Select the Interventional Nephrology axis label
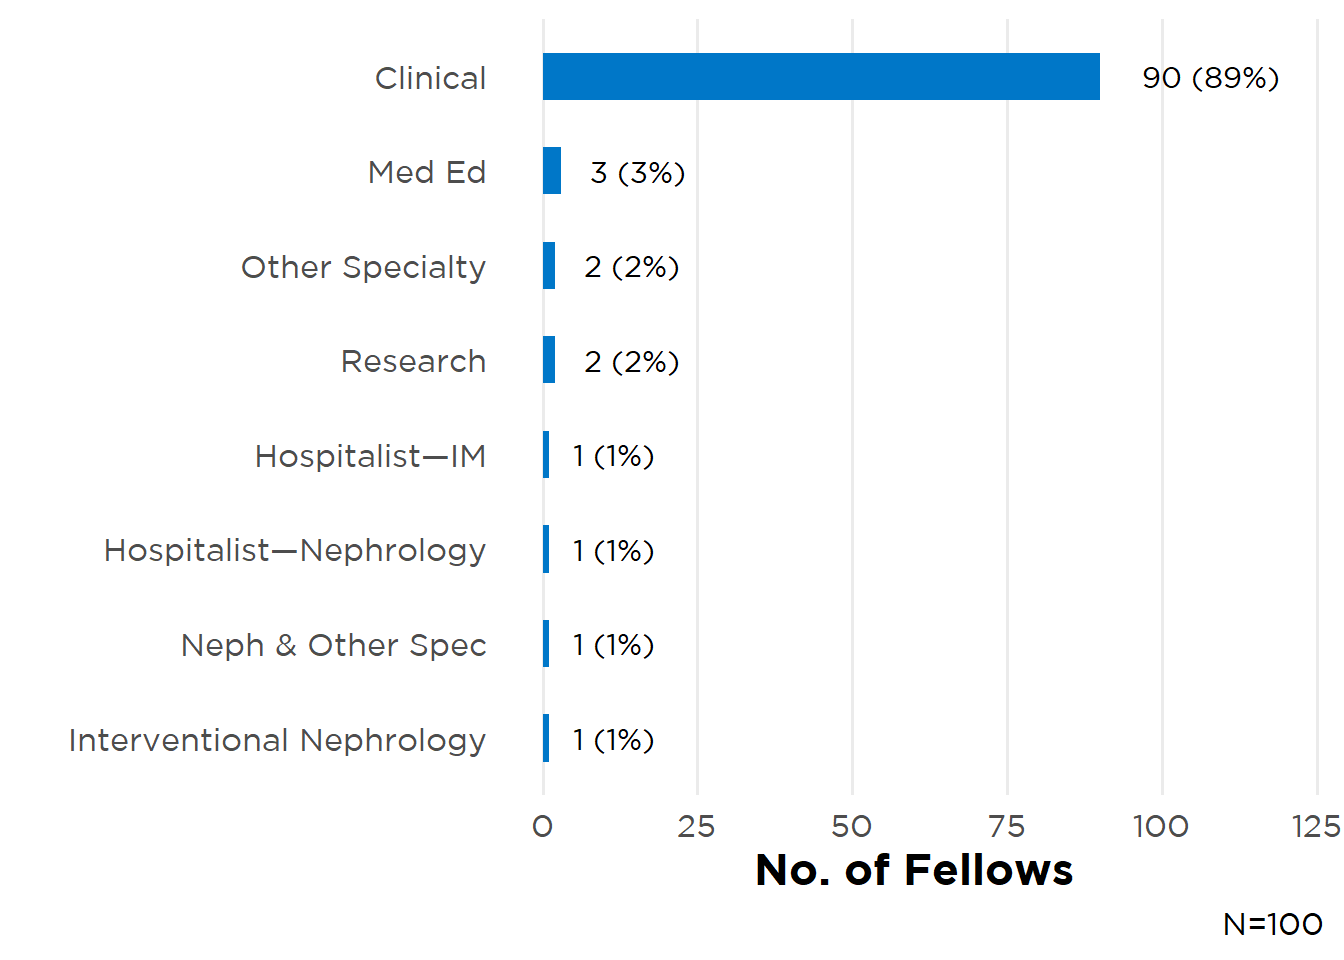The height and width of the screenshot is (960, 1344). coord(277,740)
